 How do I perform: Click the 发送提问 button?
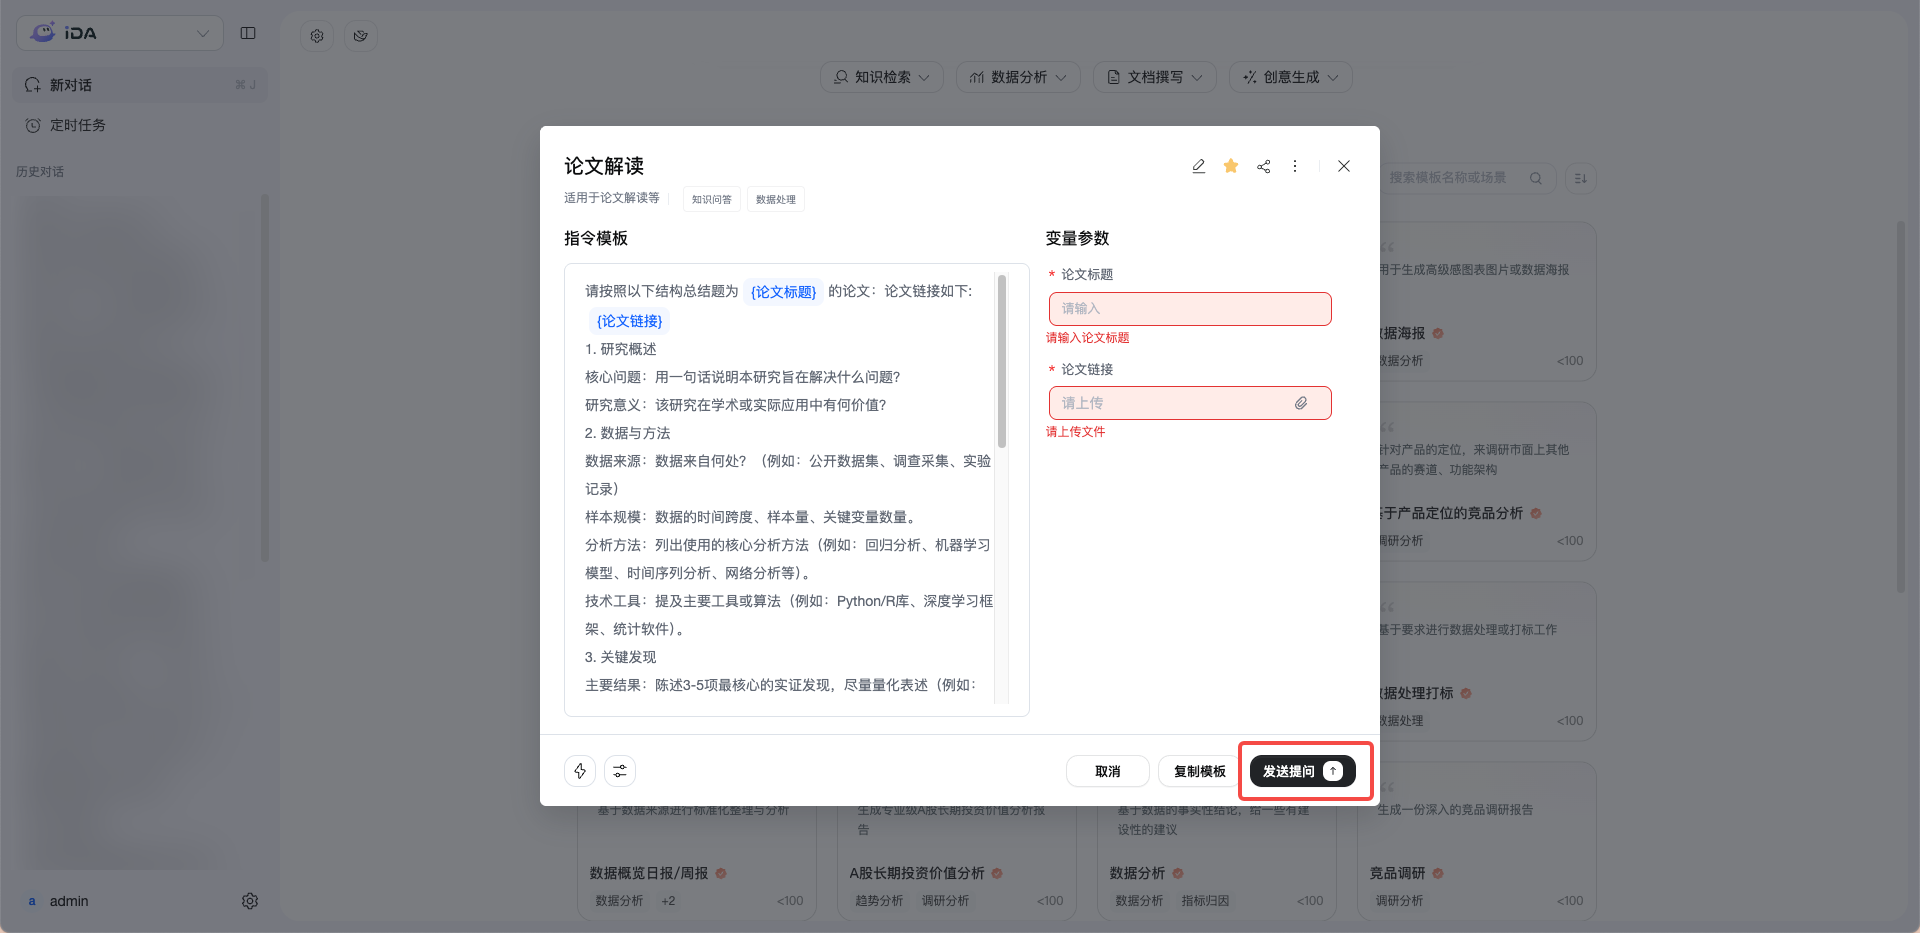click(1303, 771)
